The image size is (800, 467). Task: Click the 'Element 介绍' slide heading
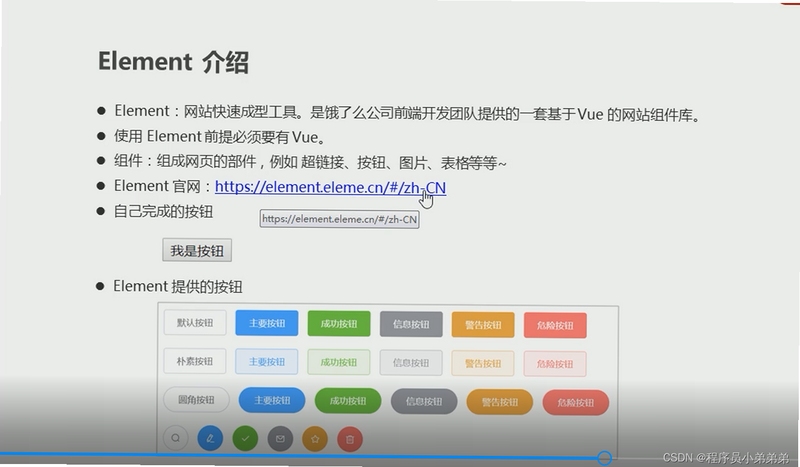pyautogui.click(x=173, y=62)
